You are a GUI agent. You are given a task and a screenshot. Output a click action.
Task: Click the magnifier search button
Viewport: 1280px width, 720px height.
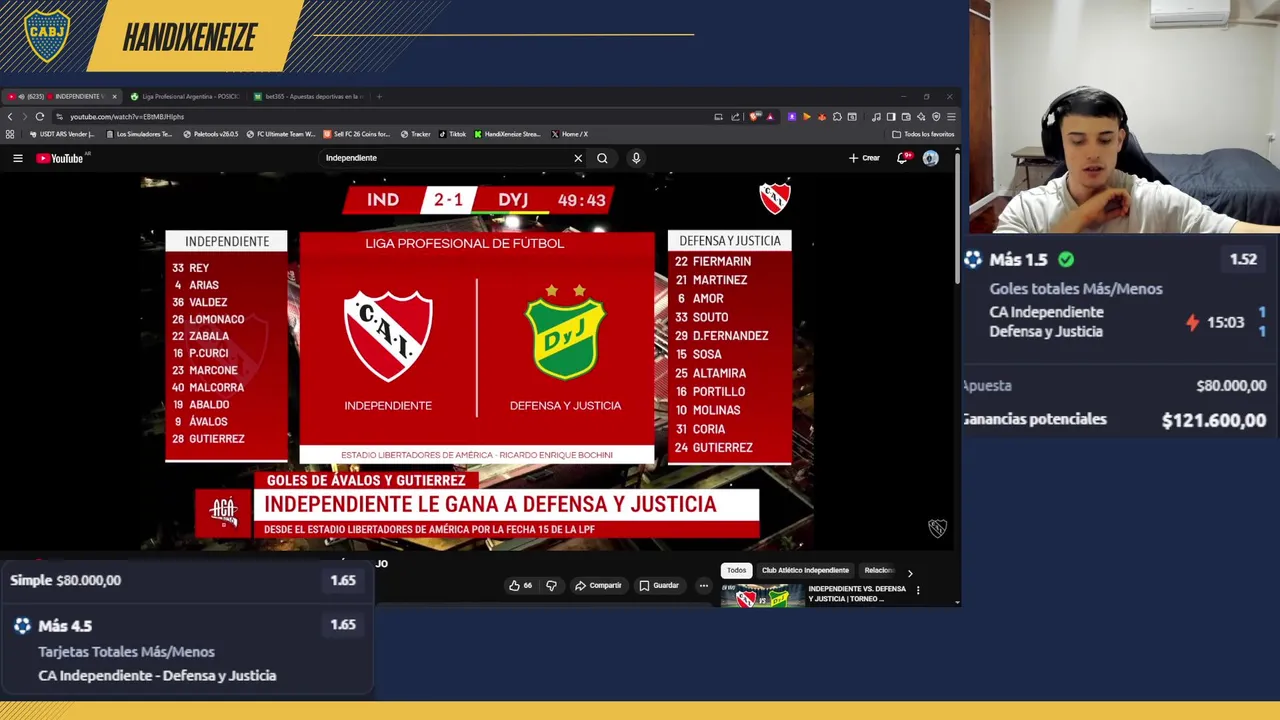tap(602, 158)
